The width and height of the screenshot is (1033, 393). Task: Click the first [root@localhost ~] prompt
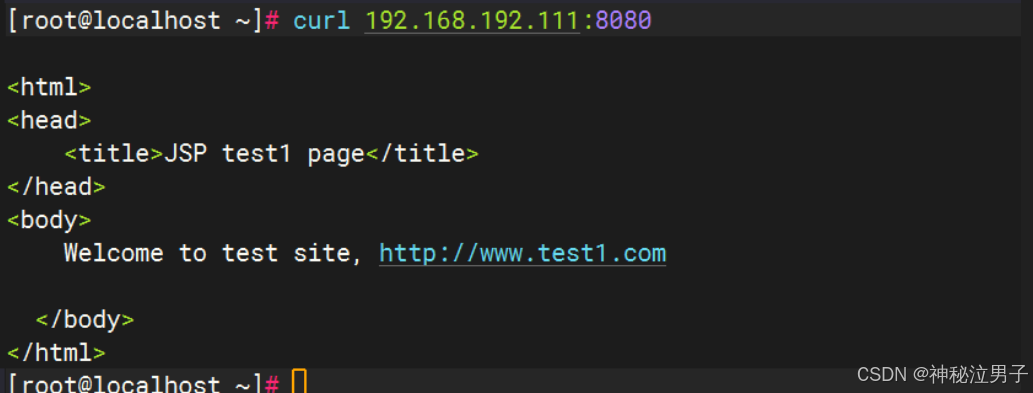click(135, 21)
